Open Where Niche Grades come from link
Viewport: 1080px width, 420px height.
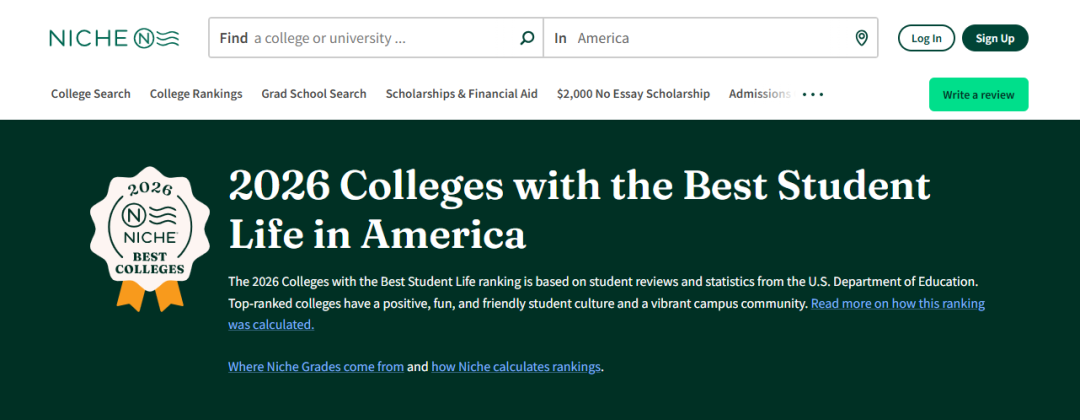316,366
